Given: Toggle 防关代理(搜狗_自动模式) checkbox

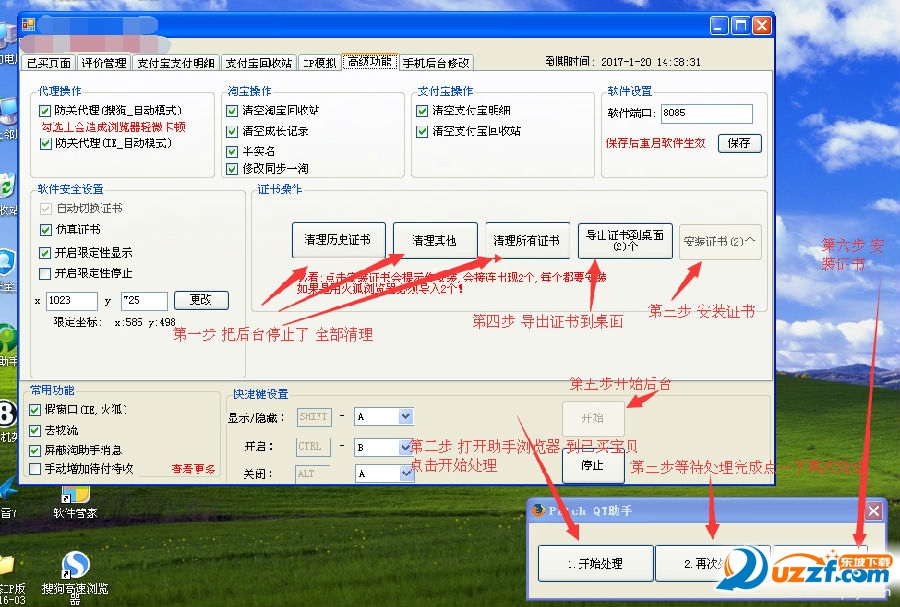Looking at the screenshot, I should [45, 110].
